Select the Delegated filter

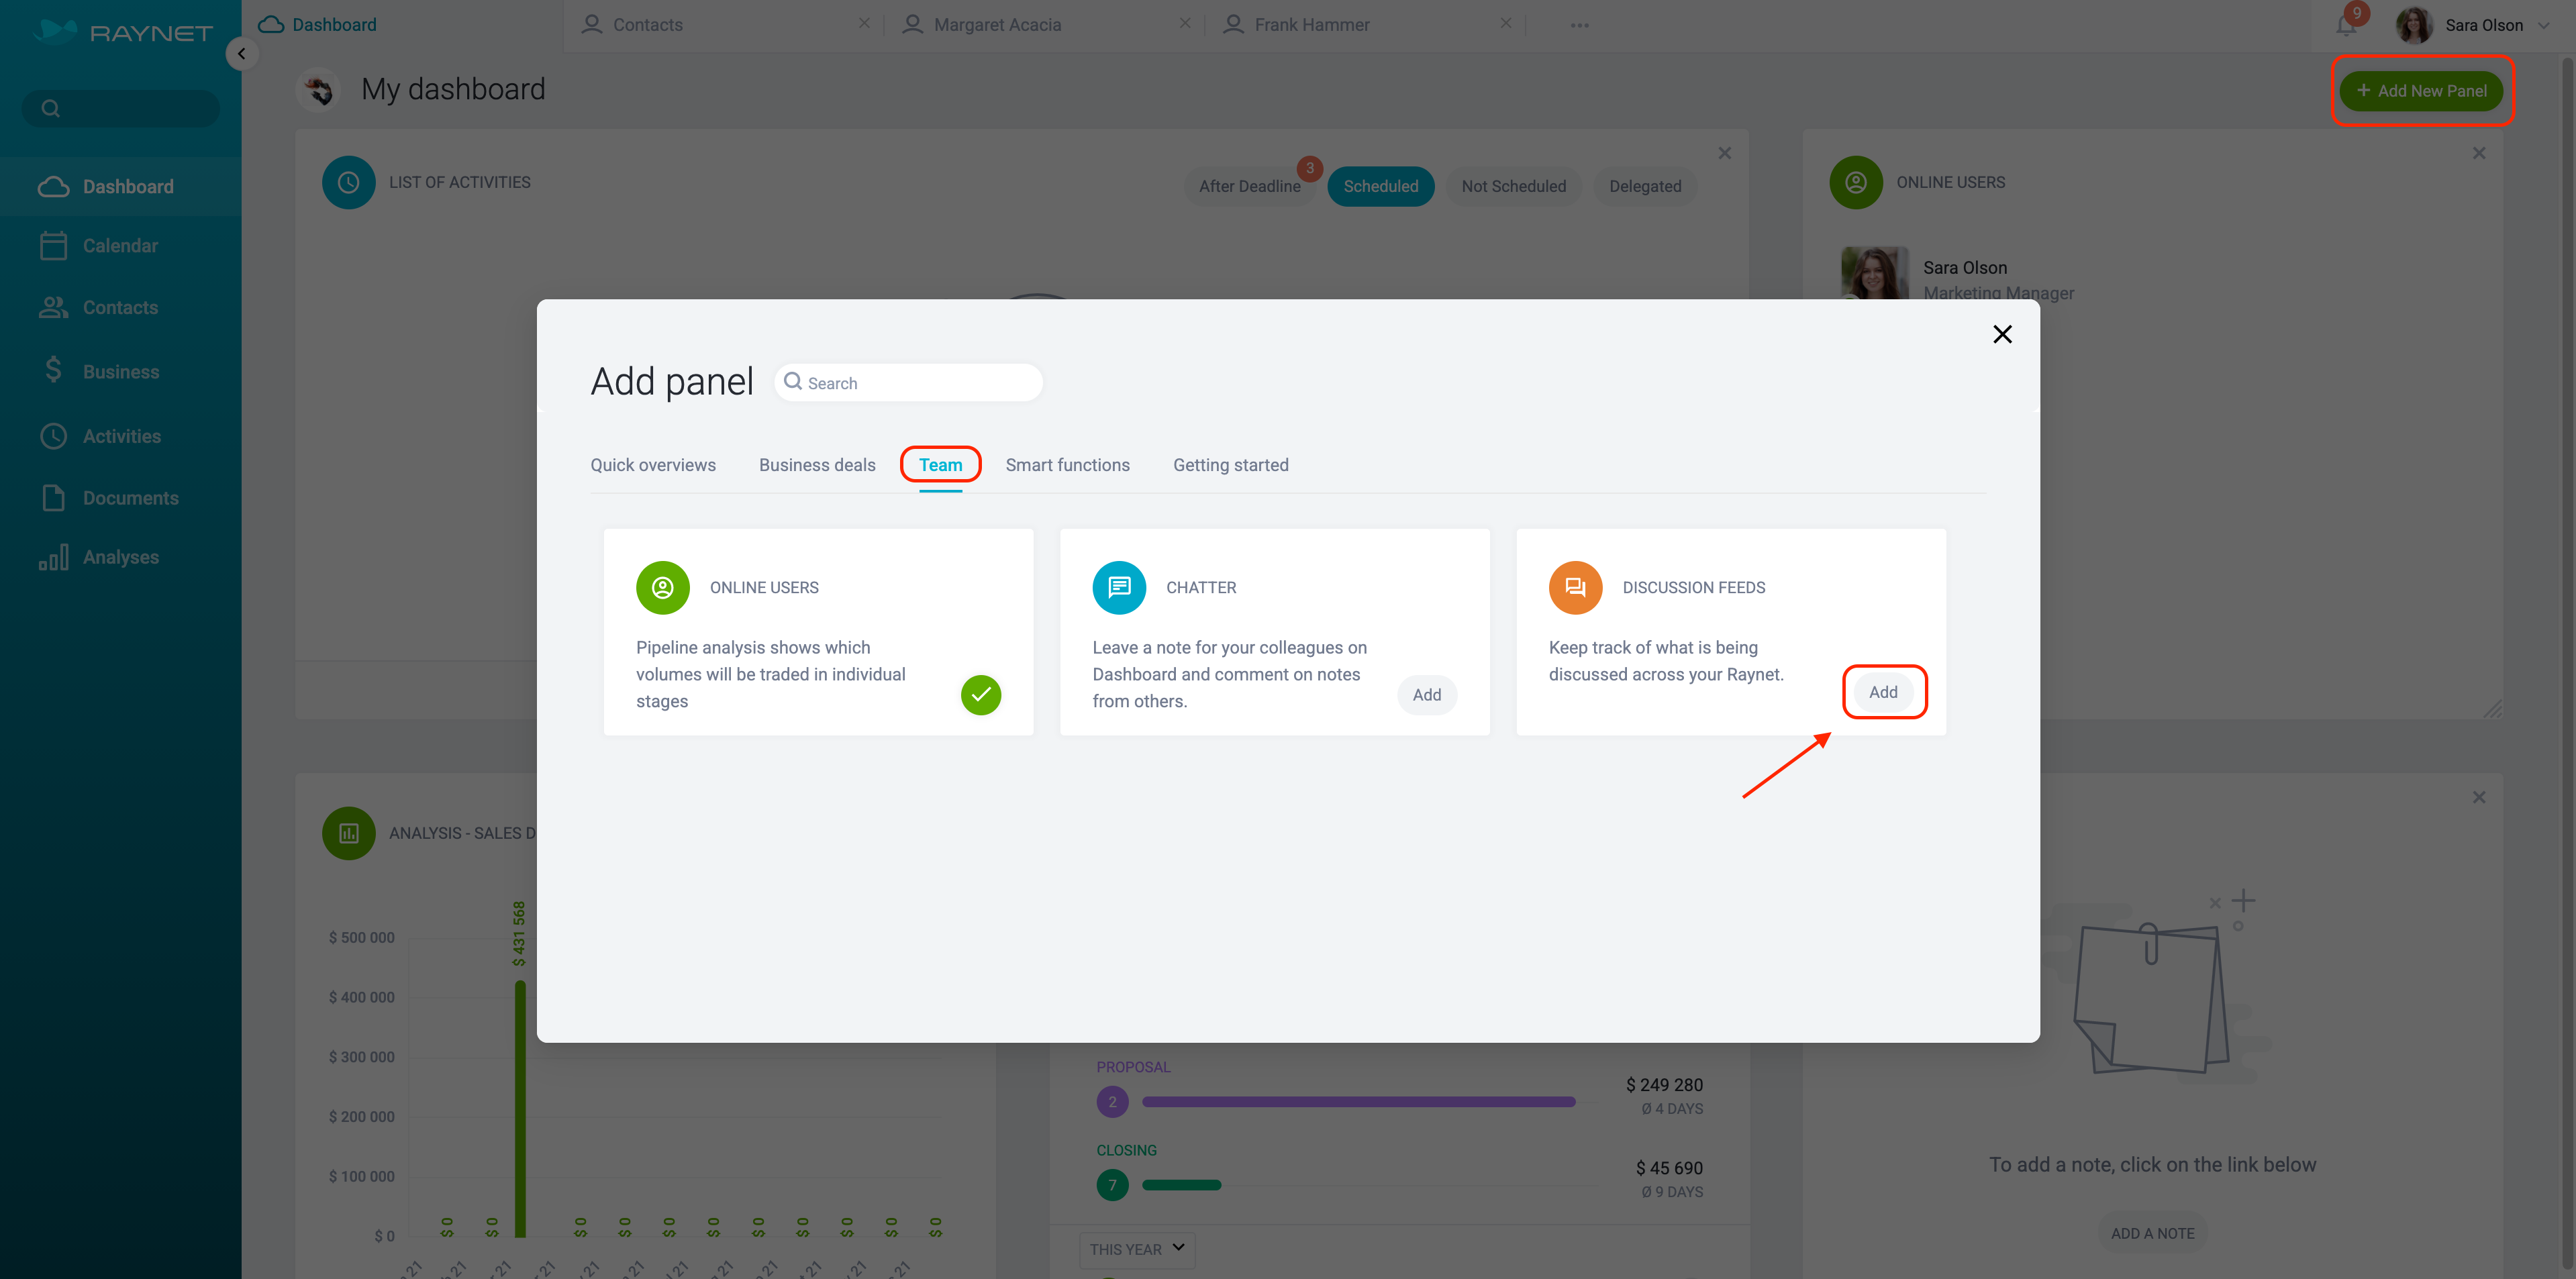1645,187
